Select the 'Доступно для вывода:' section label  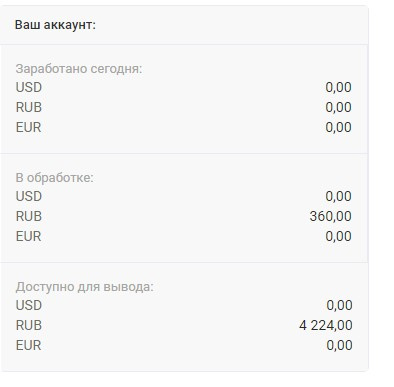click(85, 287)
